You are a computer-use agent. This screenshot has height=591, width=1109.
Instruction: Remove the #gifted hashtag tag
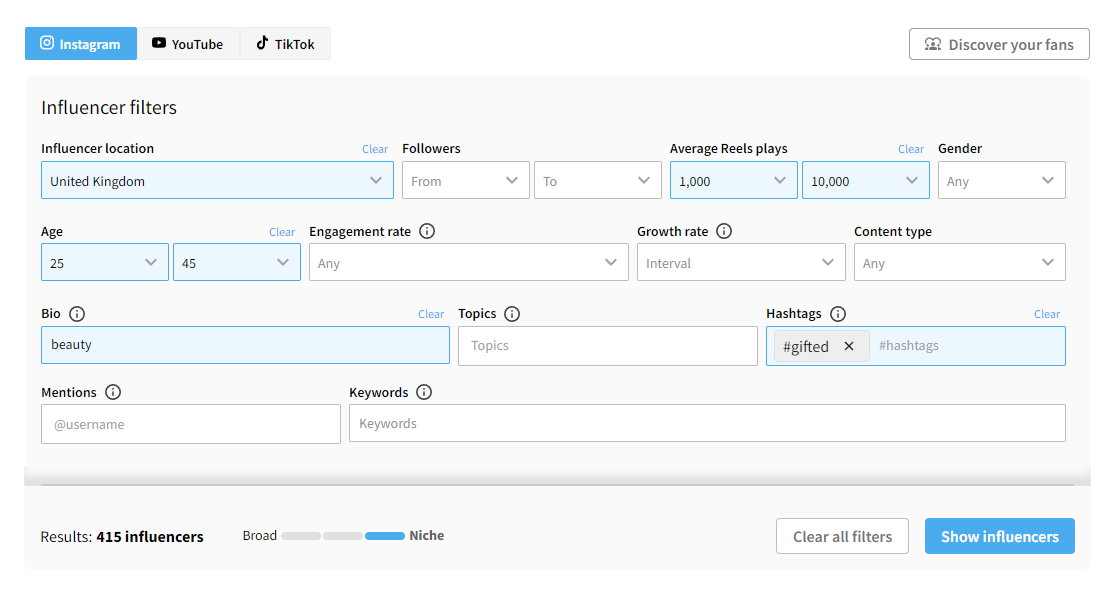pos(849,346)
